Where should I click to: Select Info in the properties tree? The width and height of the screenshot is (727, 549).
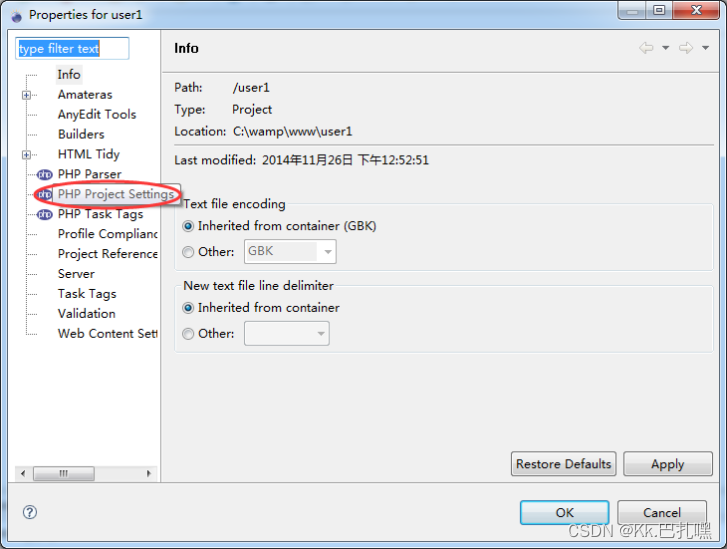point(69,75)
